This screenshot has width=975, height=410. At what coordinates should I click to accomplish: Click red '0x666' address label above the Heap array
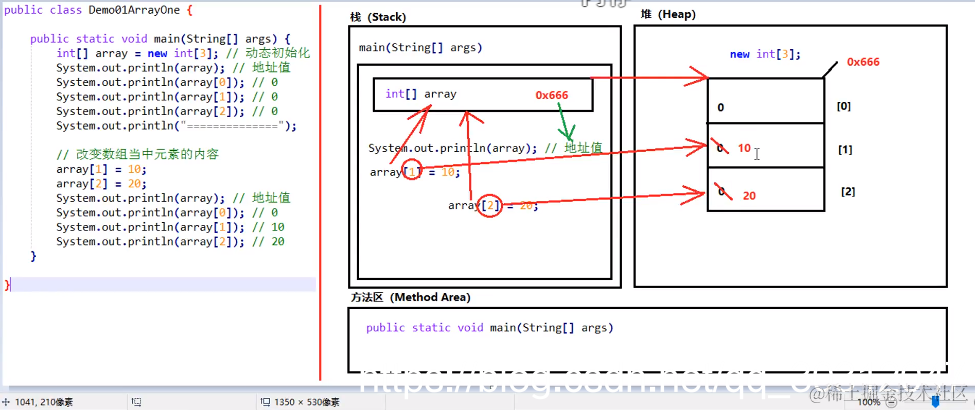[863, 62]
